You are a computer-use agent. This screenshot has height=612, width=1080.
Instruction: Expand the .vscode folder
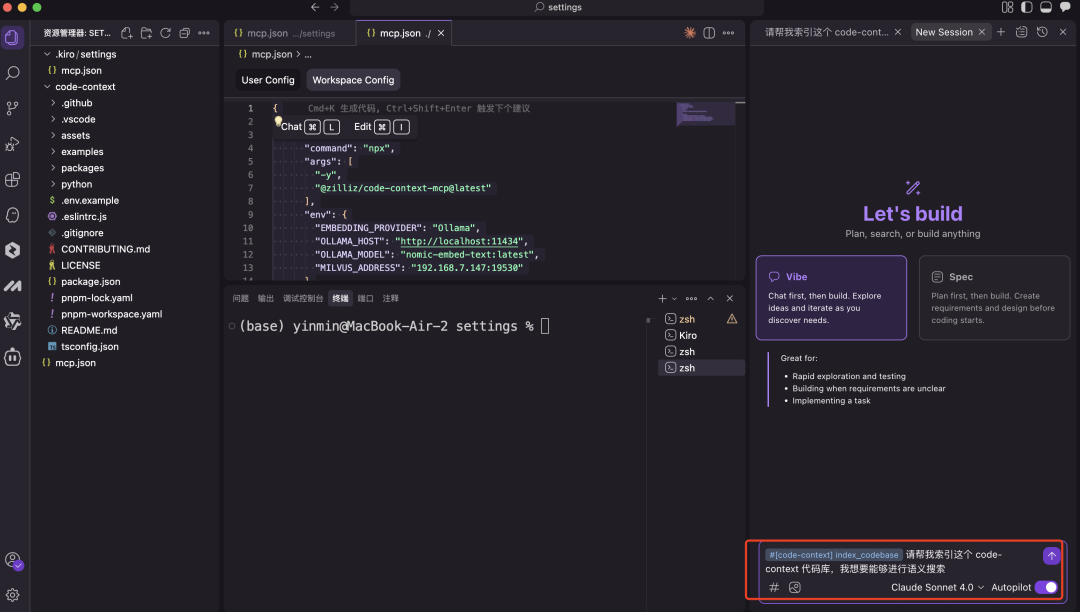(53, 119)
